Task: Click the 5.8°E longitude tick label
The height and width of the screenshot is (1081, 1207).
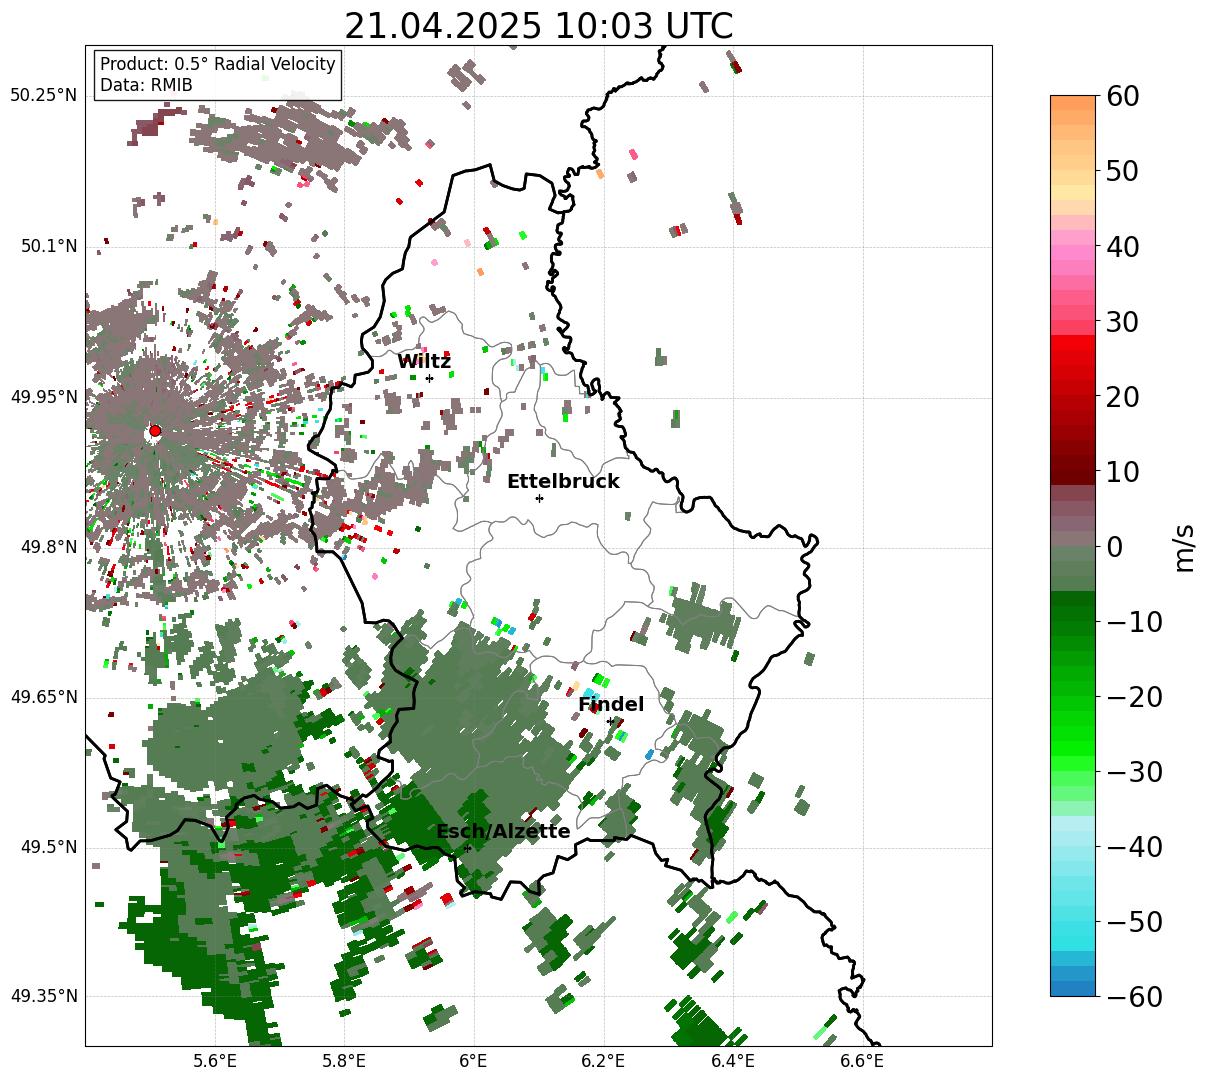Action: 345,1061
